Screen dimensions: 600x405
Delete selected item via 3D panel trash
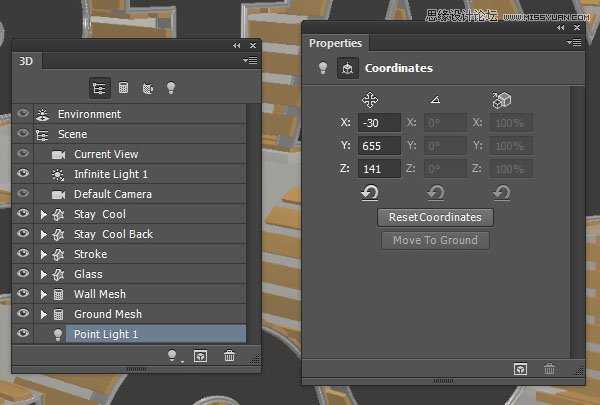pos(230,356)
